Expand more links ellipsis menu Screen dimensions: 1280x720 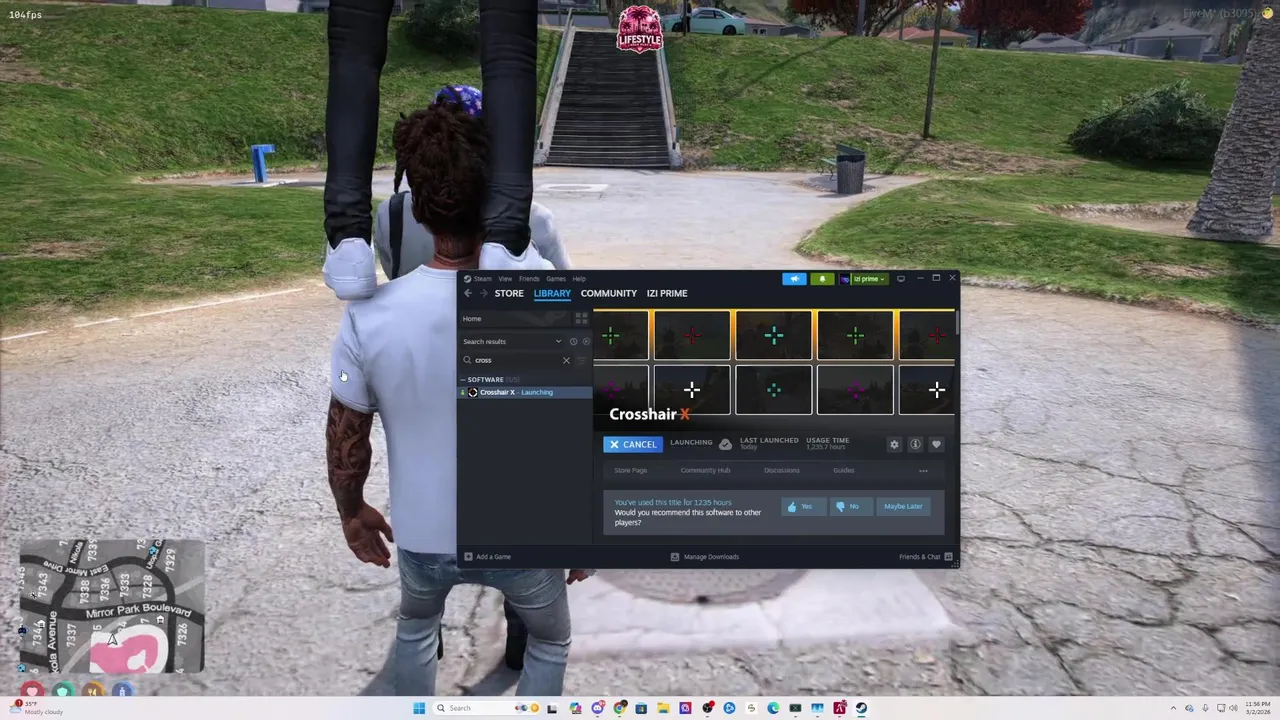pos(923,470)
